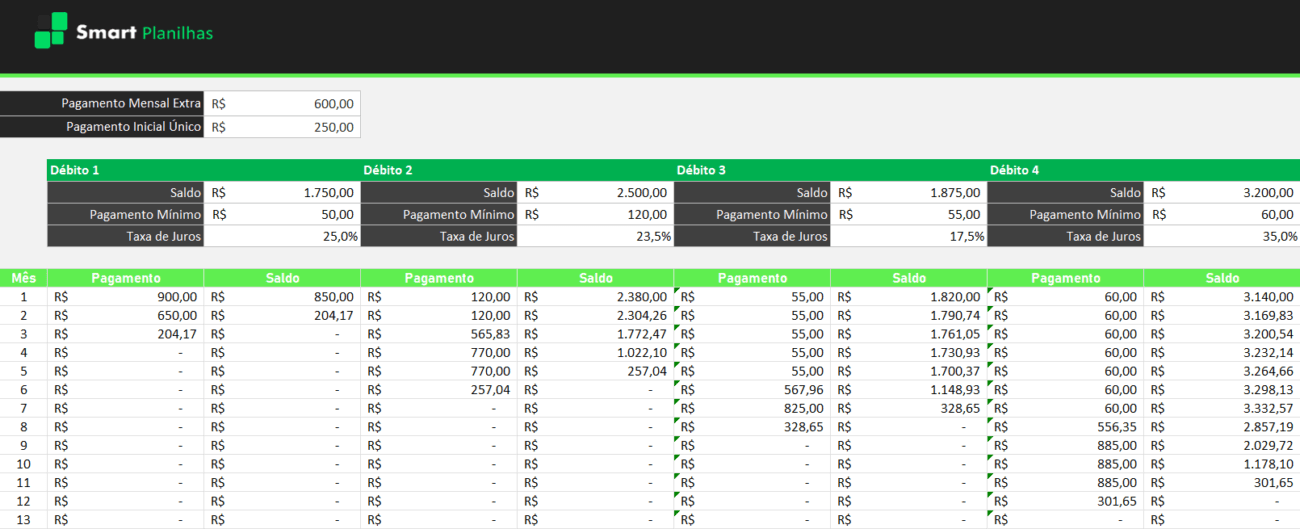Click the Débito 2 month 3 payment 565,83
The width and height of the screenshot is (1300, 529).
tap(438, 334)
